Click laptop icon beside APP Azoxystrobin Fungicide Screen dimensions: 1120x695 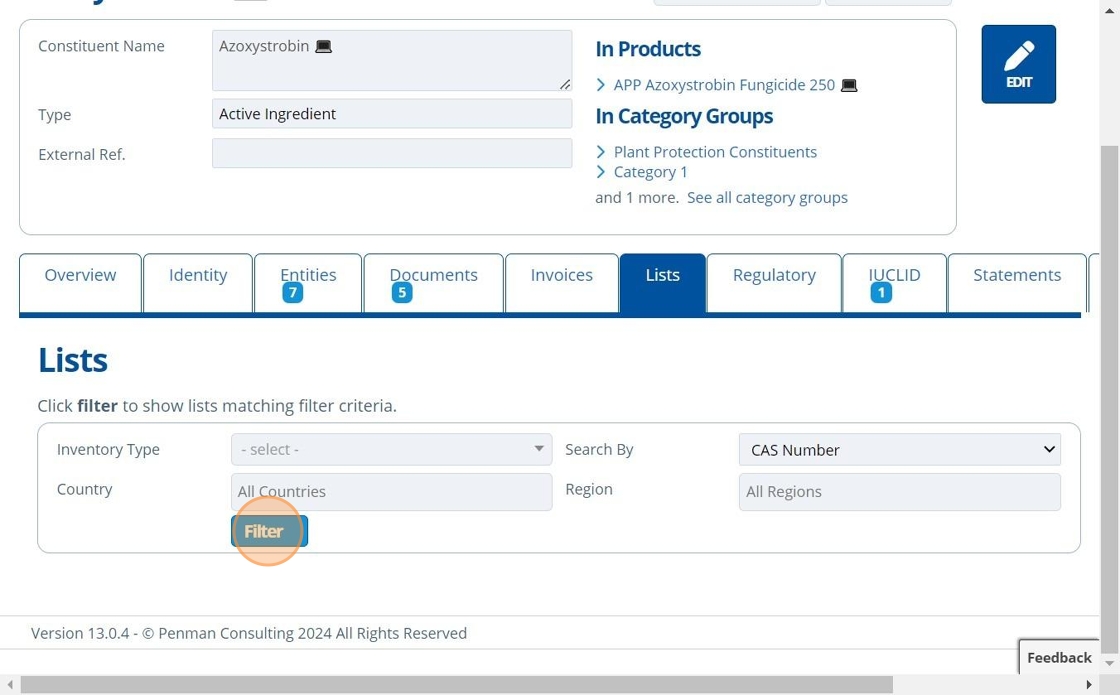[849, 86]
